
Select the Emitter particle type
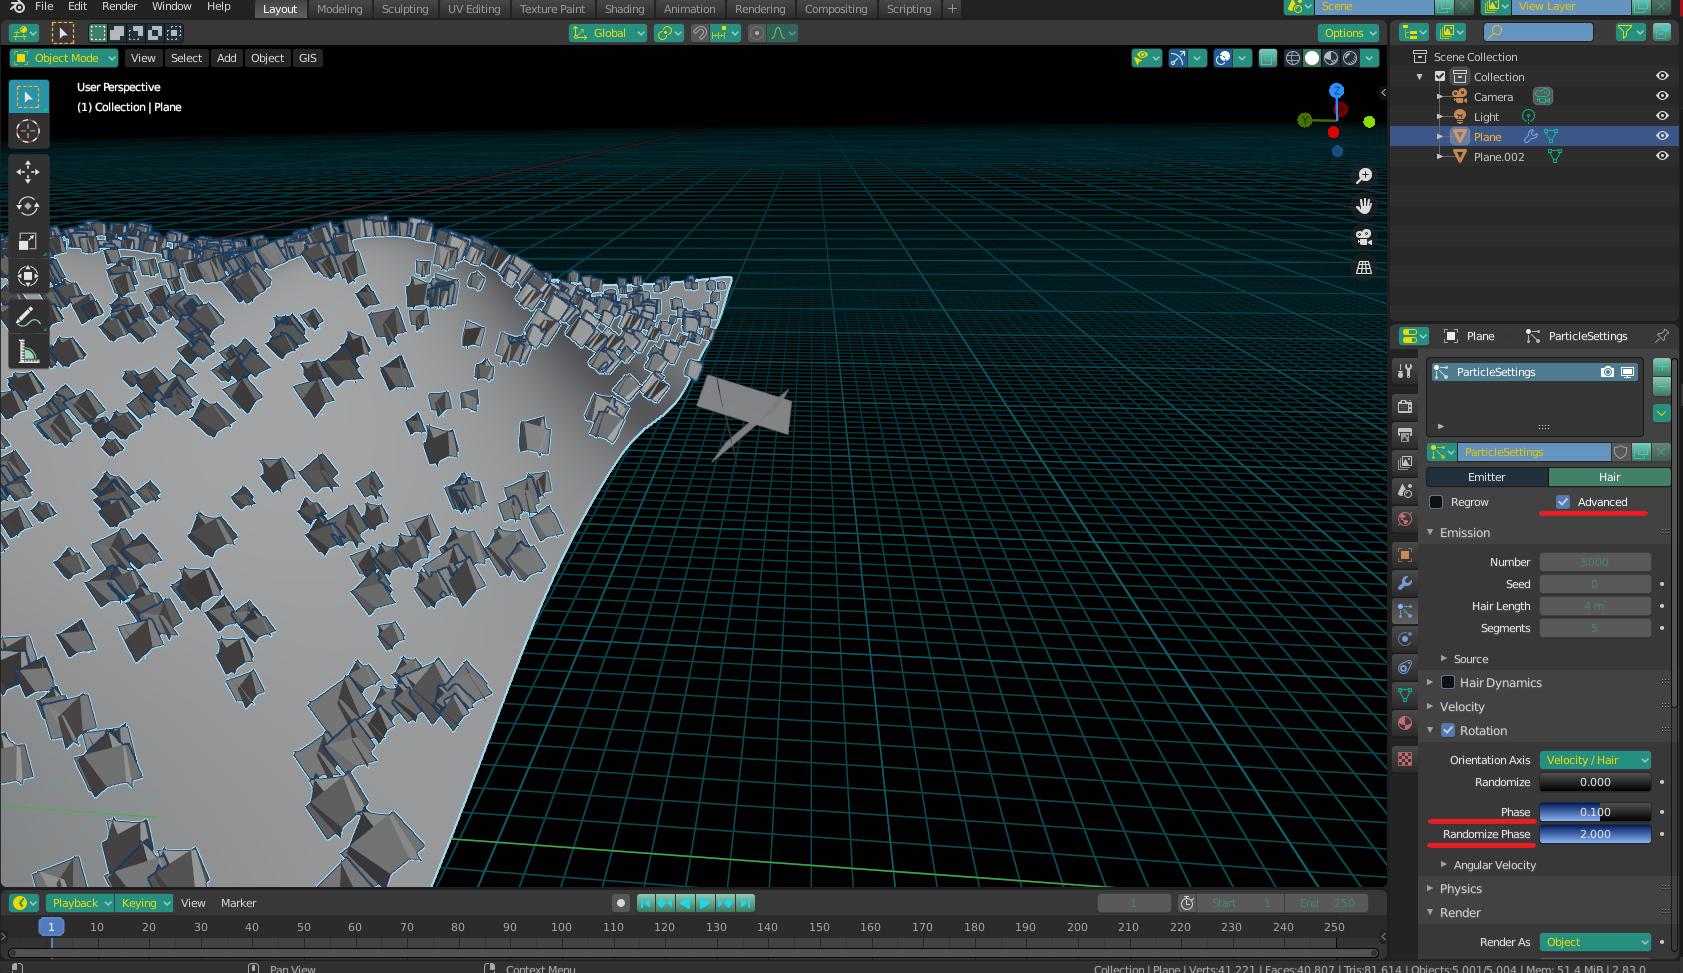pyautogui.click(x=1486, y=477)
